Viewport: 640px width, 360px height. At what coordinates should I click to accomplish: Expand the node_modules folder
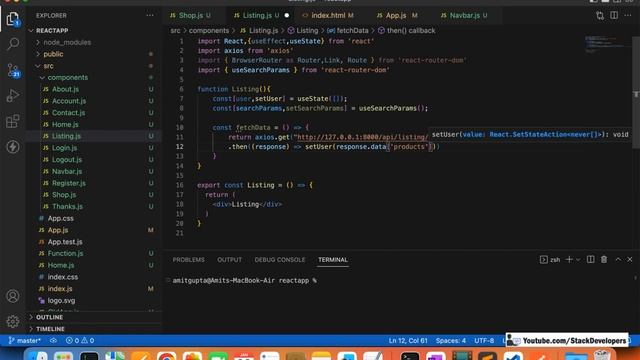click(x=67, y=42)
